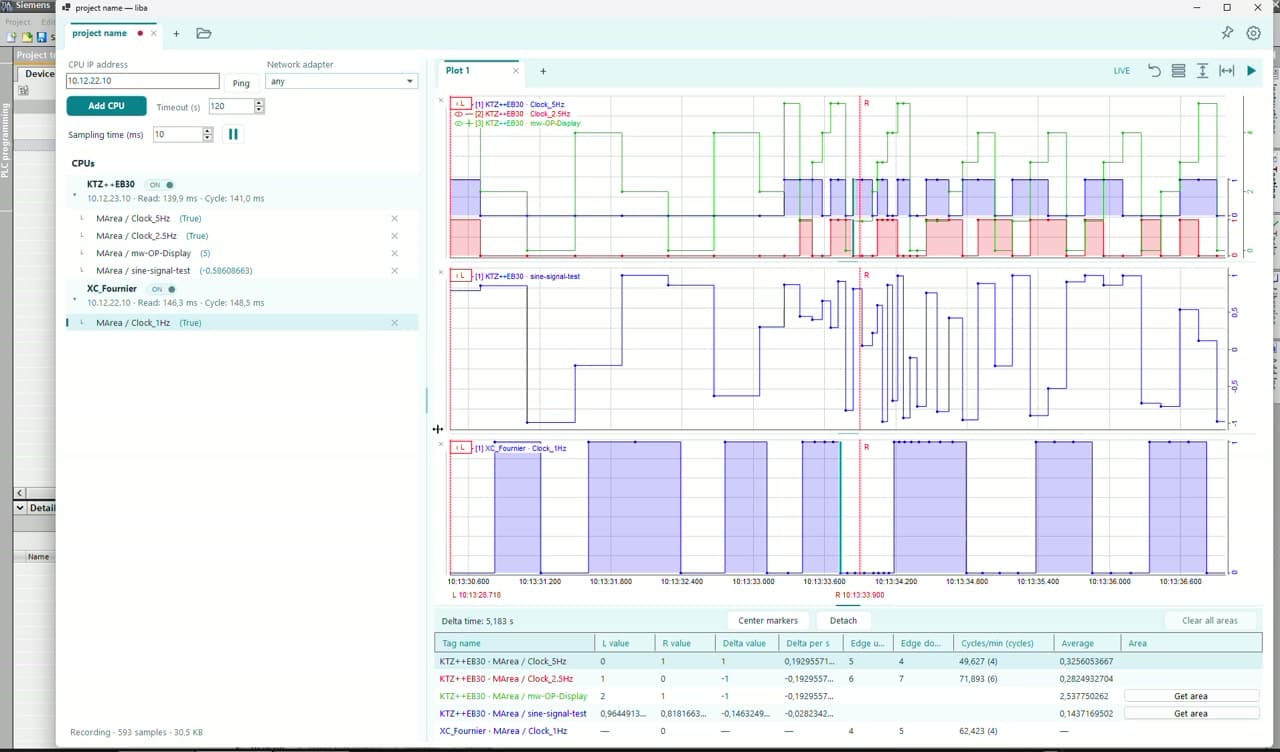Viewport: 1280px width, 752px height.
Task: Get area for mw-OP-Display row
Action: pos(1191,696)
